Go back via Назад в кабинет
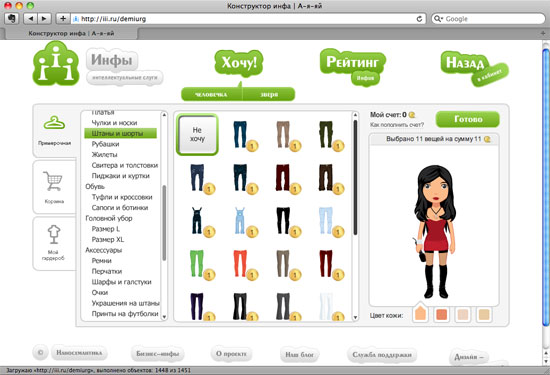 pos(474,69)
